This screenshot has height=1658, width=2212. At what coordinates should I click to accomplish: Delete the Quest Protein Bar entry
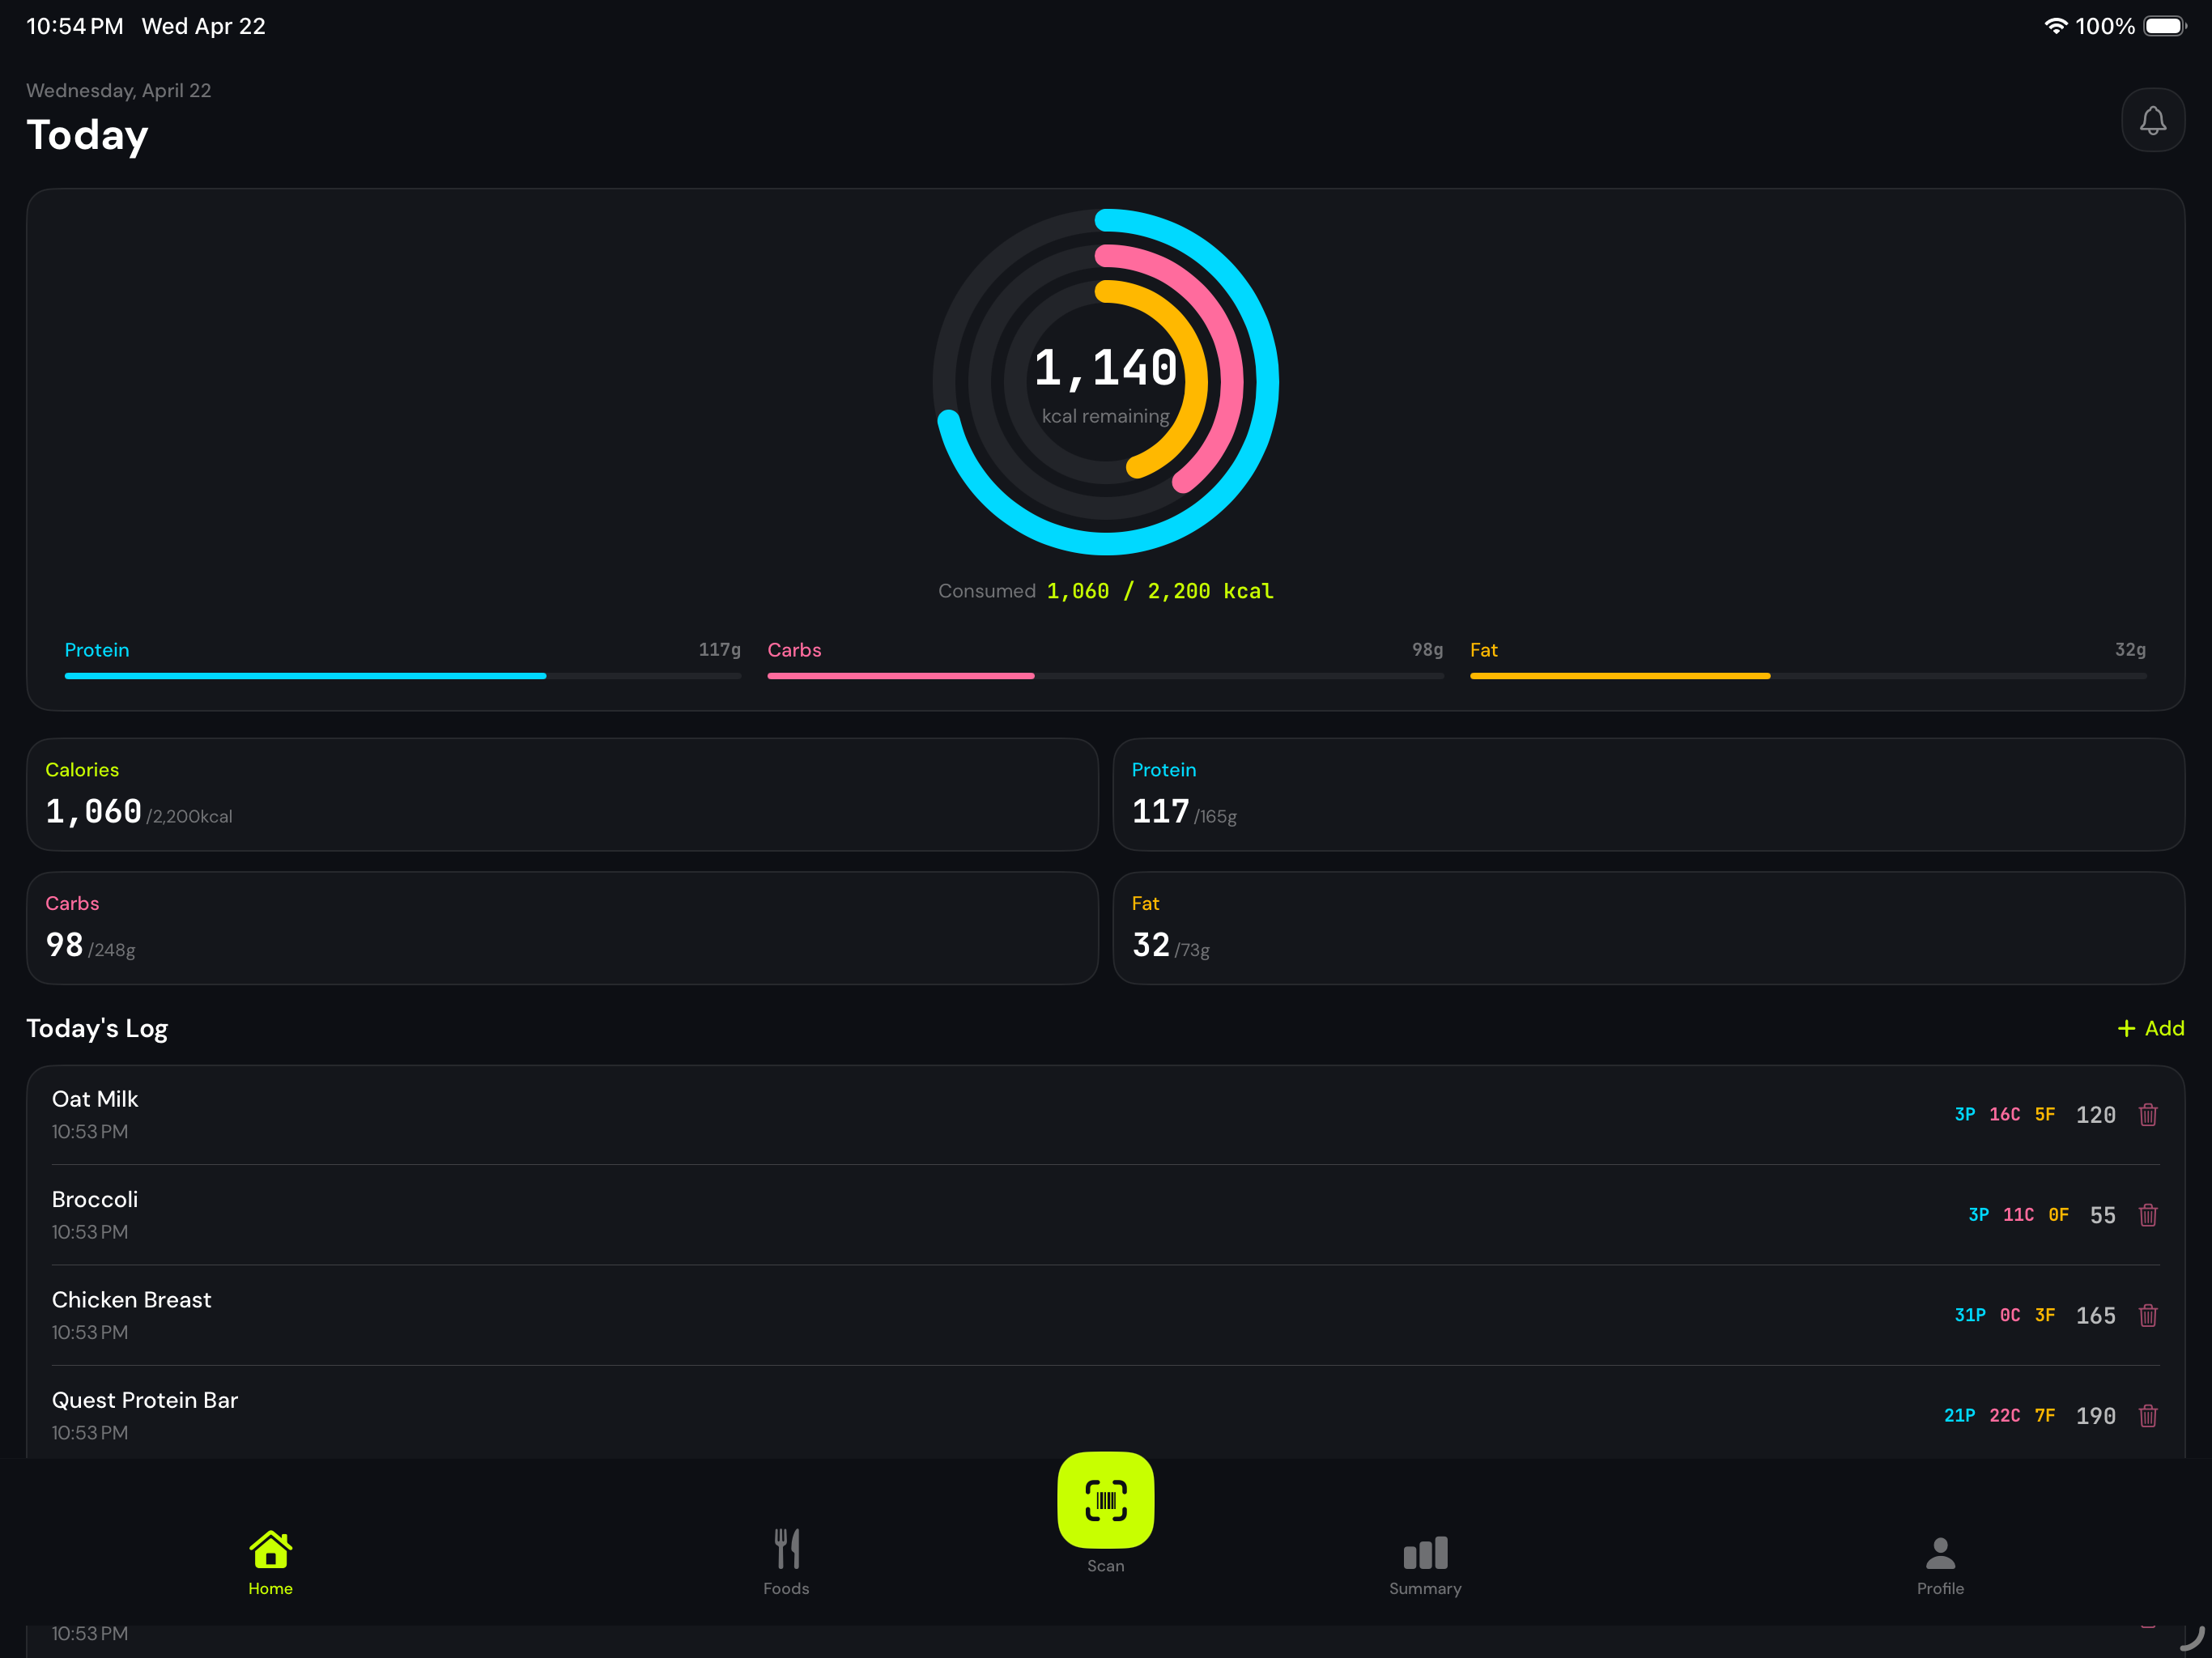click(x=2149, y=1415)
